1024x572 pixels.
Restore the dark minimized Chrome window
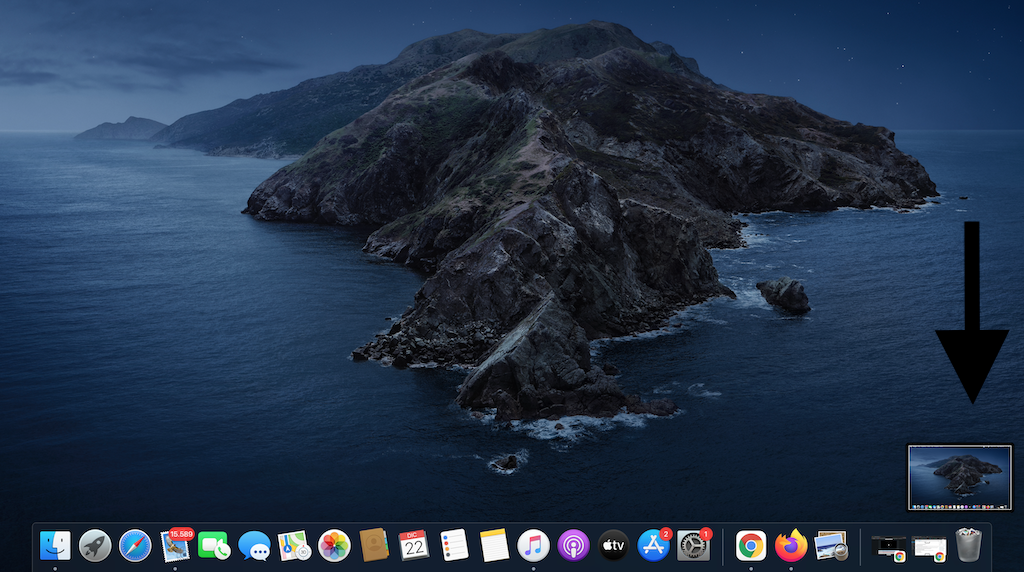click(889, 548)
